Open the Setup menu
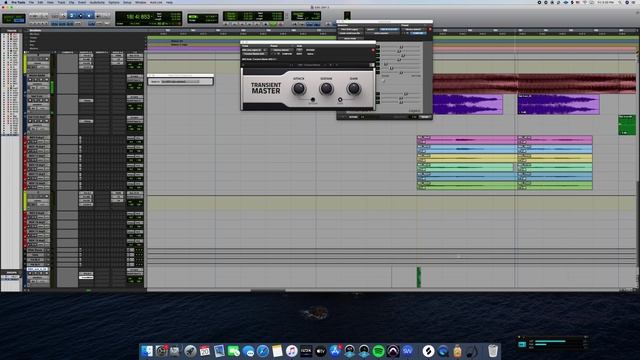 coord(127,2)
